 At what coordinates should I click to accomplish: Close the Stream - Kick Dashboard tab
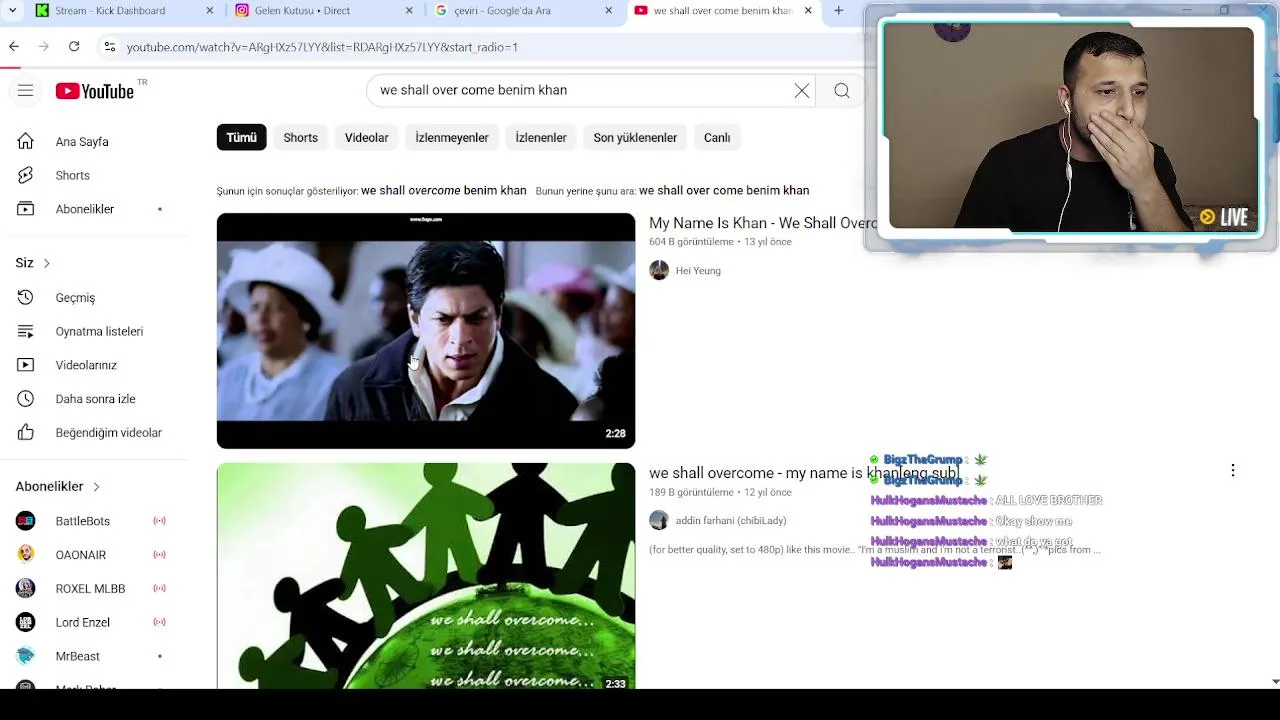click(x=209, y=11)
